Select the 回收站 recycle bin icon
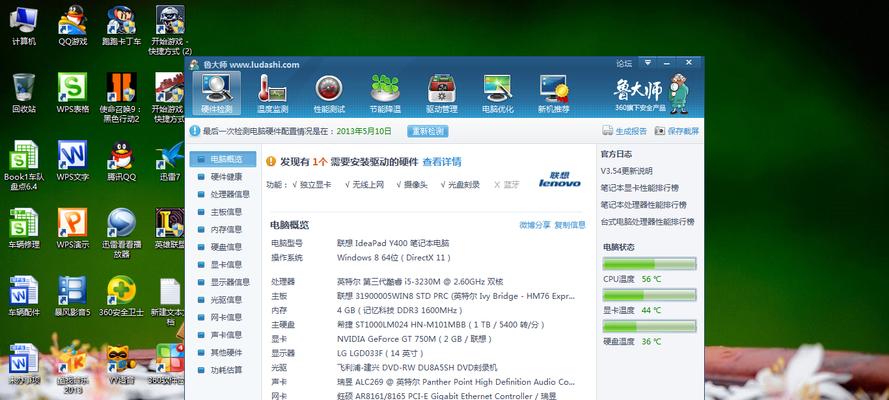The image size is (889, 400). (x=23, y=93)
